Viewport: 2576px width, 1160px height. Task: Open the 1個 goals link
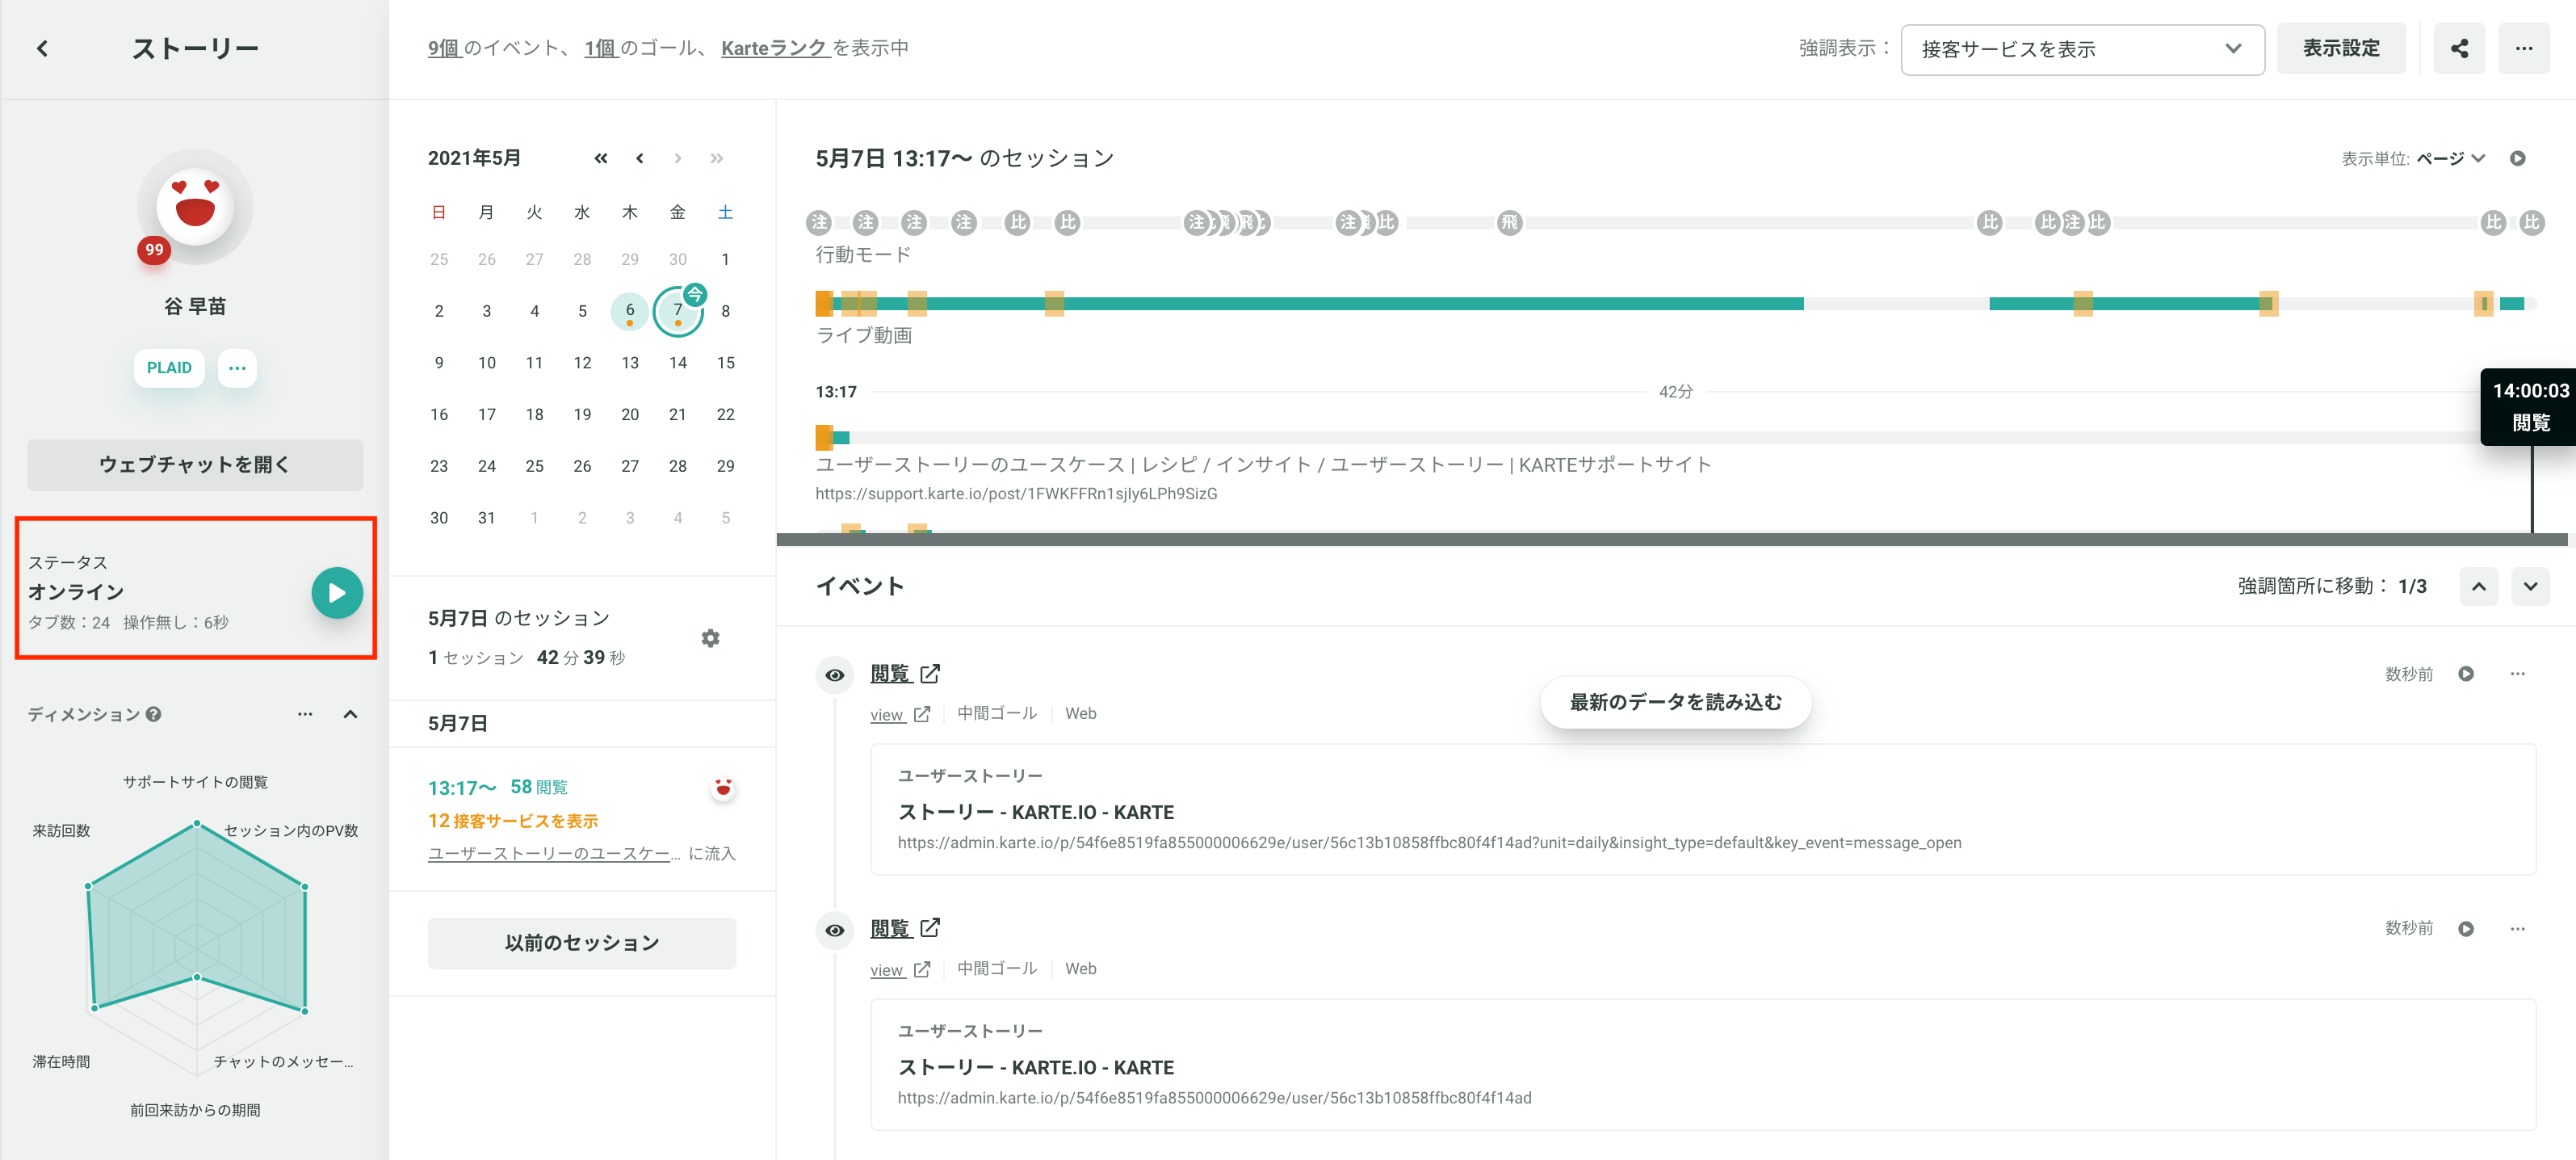(601, 48)
